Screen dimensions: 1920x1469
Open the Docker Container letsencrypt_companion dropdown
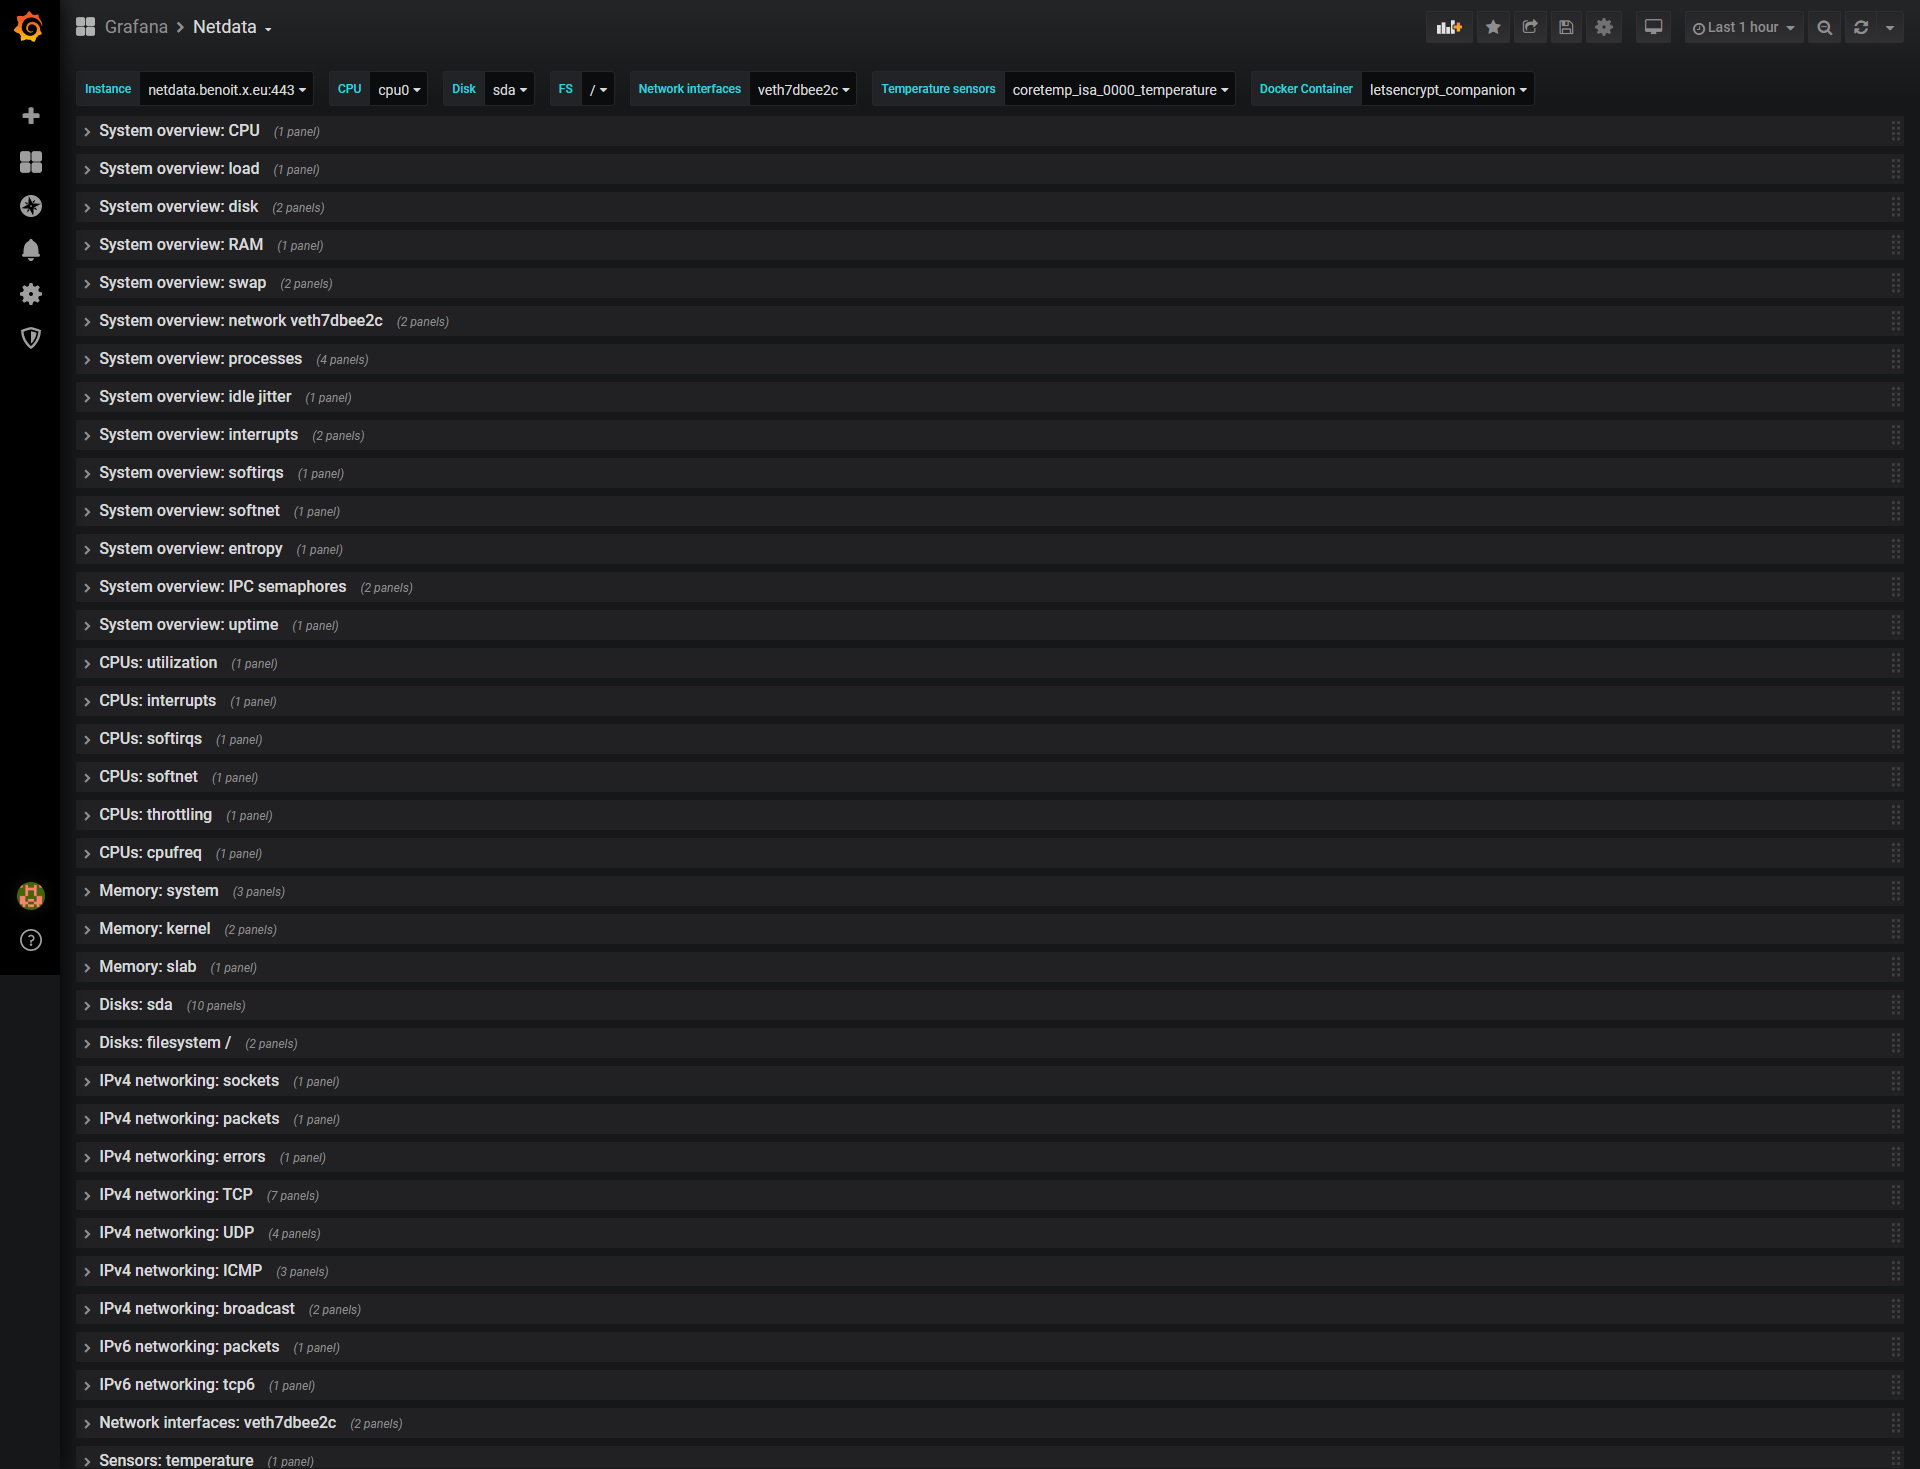(x=1448, y=89)
